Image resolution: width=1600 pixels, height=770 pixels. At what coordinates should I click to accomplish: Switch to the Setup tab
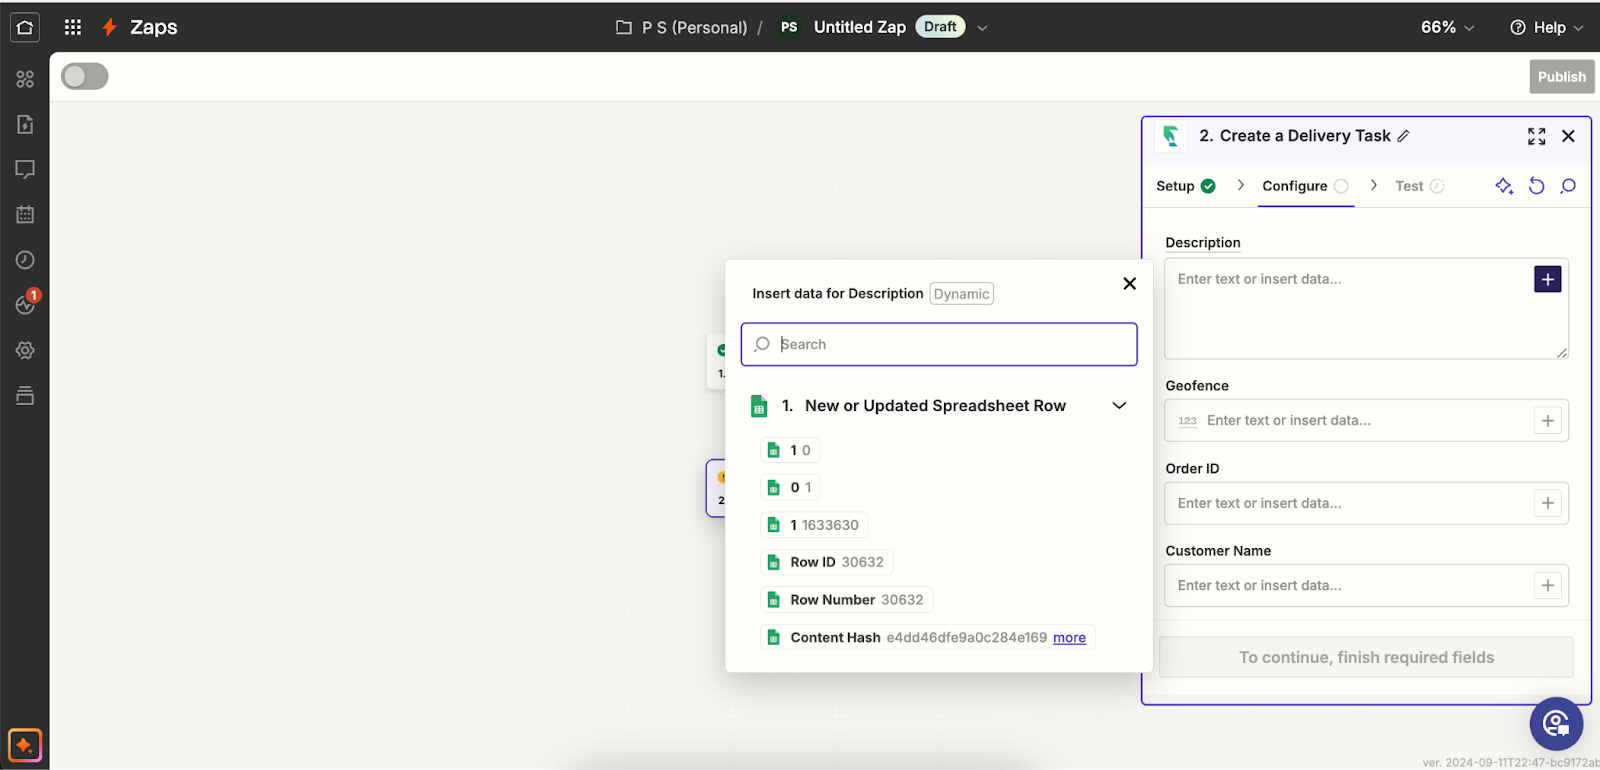[x=1186, y=186]
